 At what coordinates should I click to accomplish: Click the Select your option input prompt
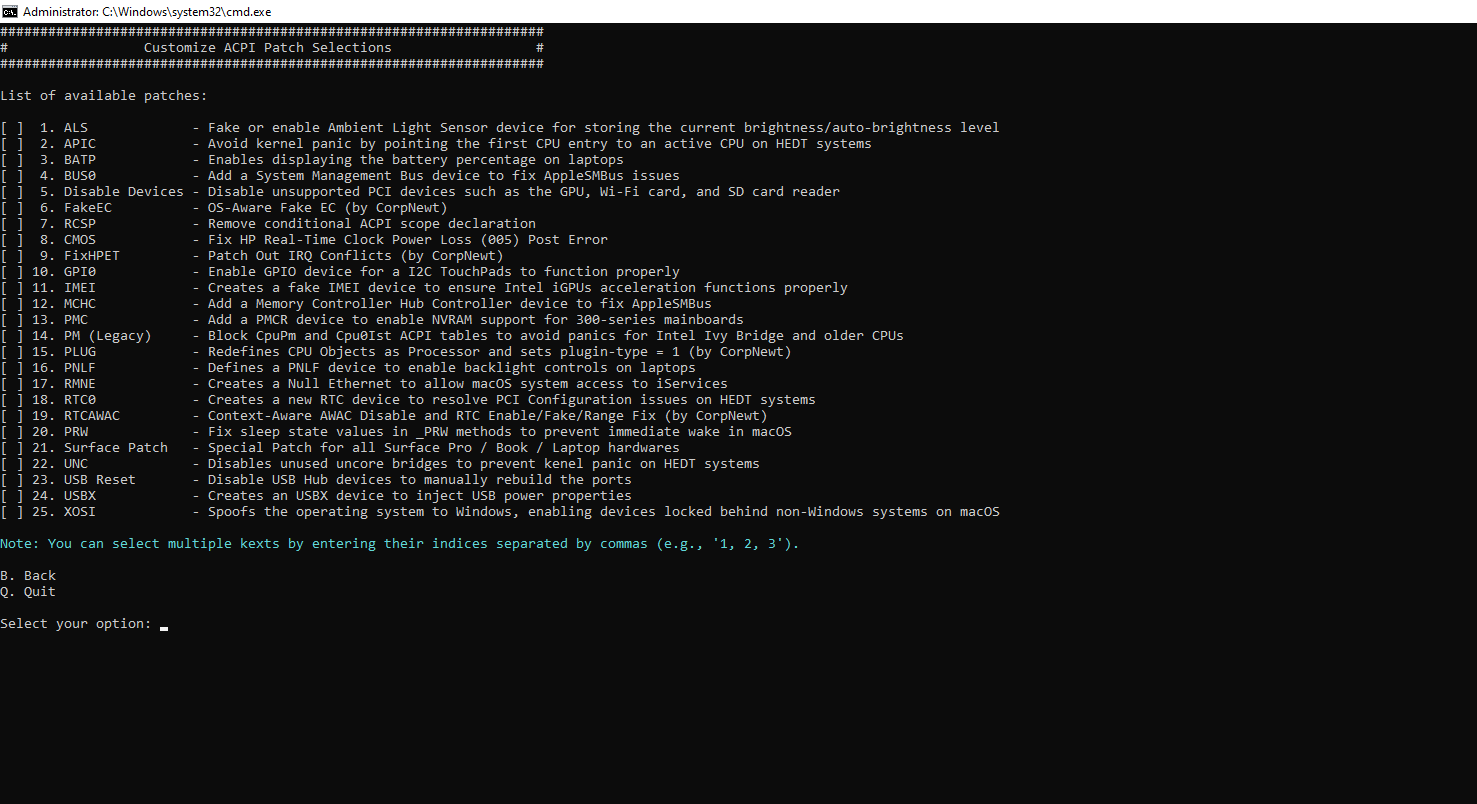tap(164, 624)
